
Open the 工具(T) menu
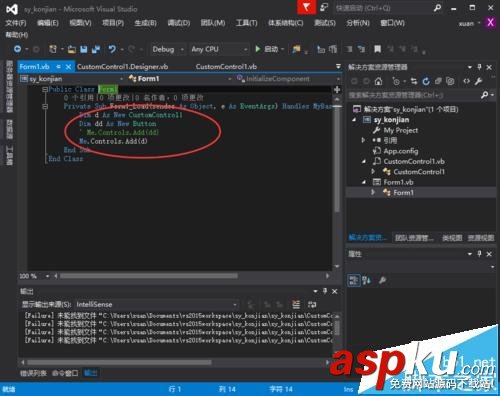(246, 23)
